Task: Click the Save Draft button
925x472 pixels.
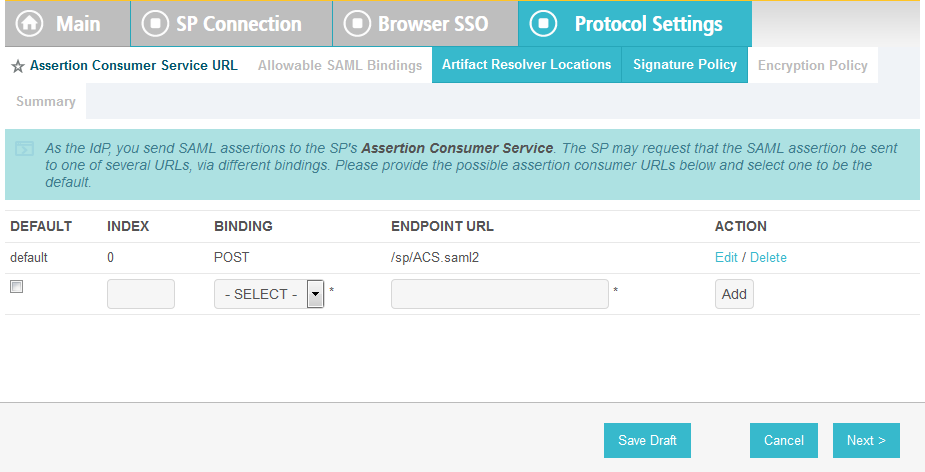Action: coord(647,440)
